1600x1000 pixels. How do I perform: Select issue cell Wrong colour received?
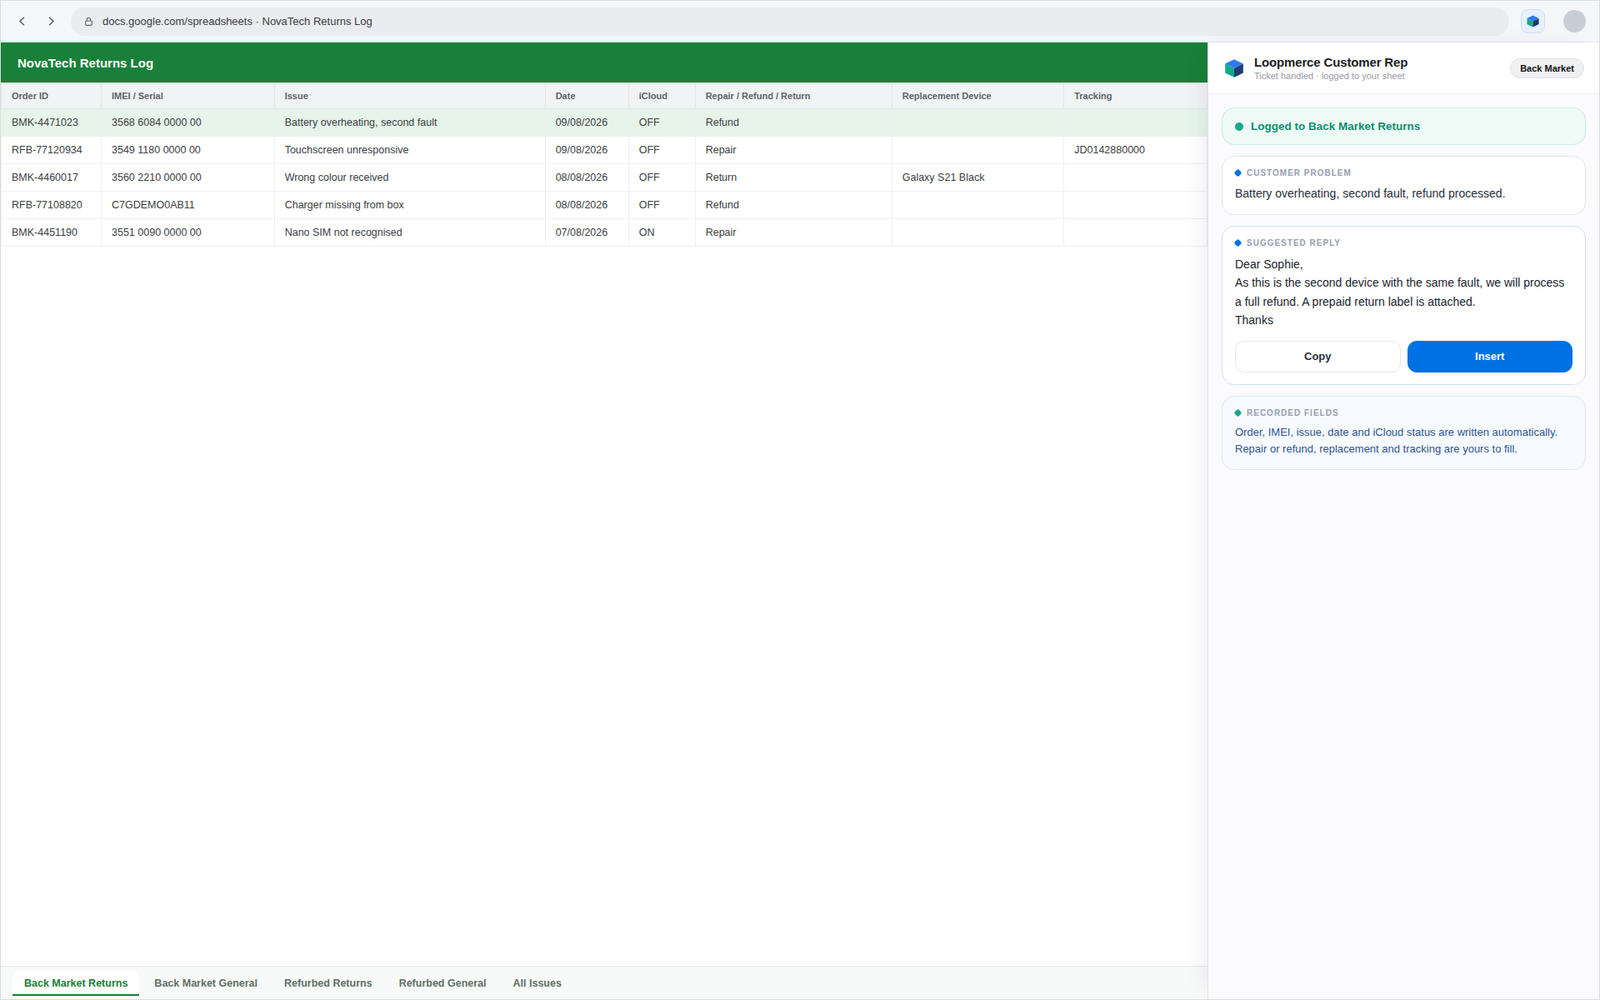[x=410, y=177]
